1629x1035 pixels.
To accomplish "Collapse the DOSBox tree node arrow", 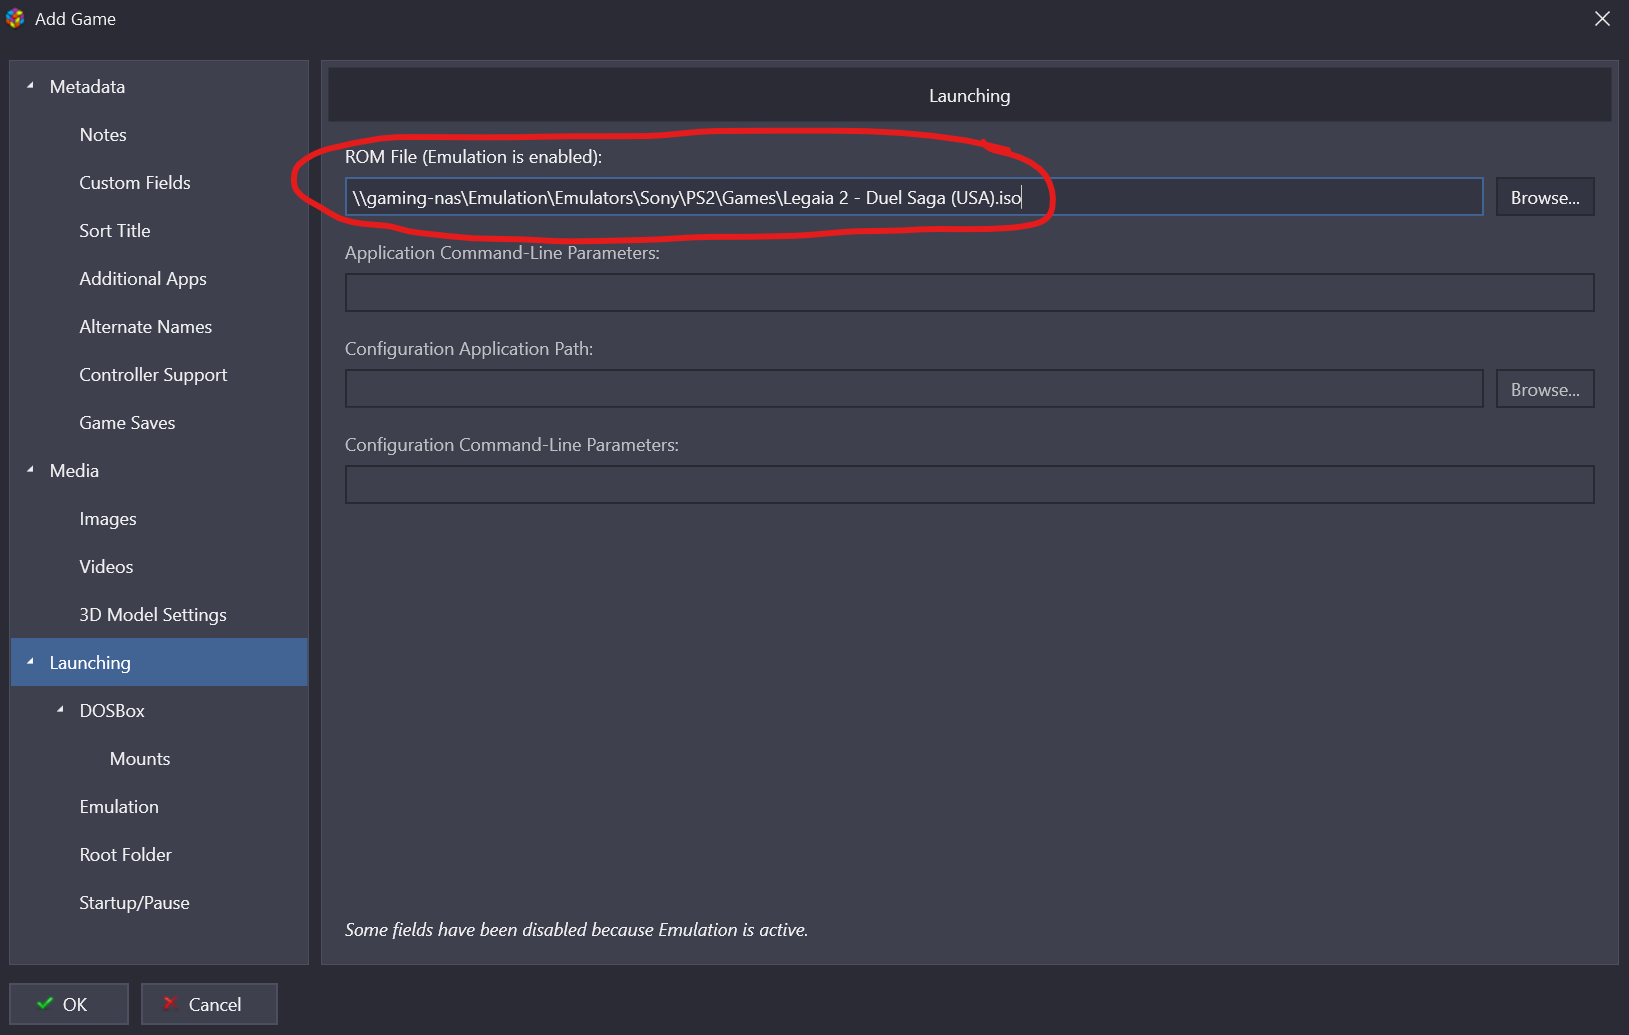I will pos(60,710).
